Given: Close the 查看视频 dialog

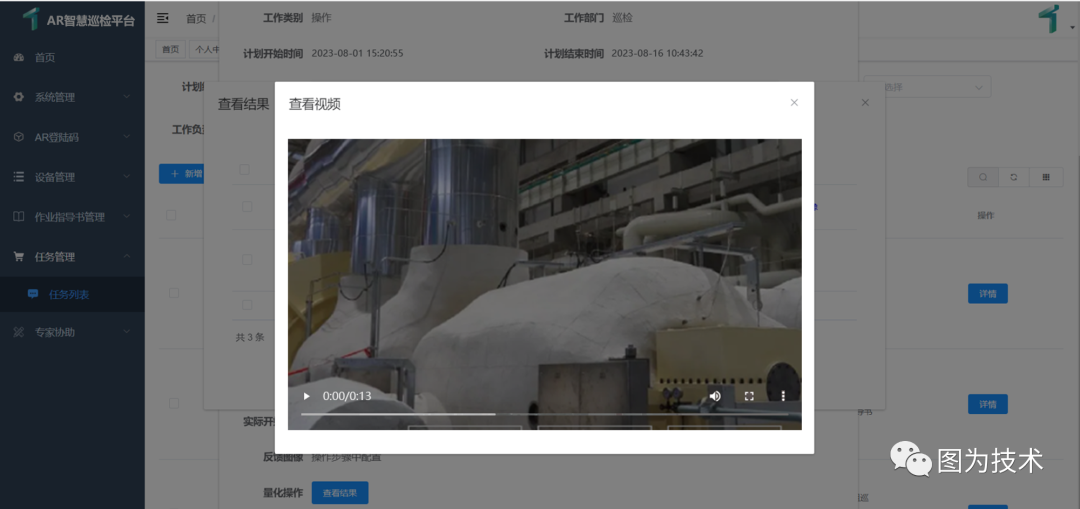Looking at the screenshot, I should (794, 103).
